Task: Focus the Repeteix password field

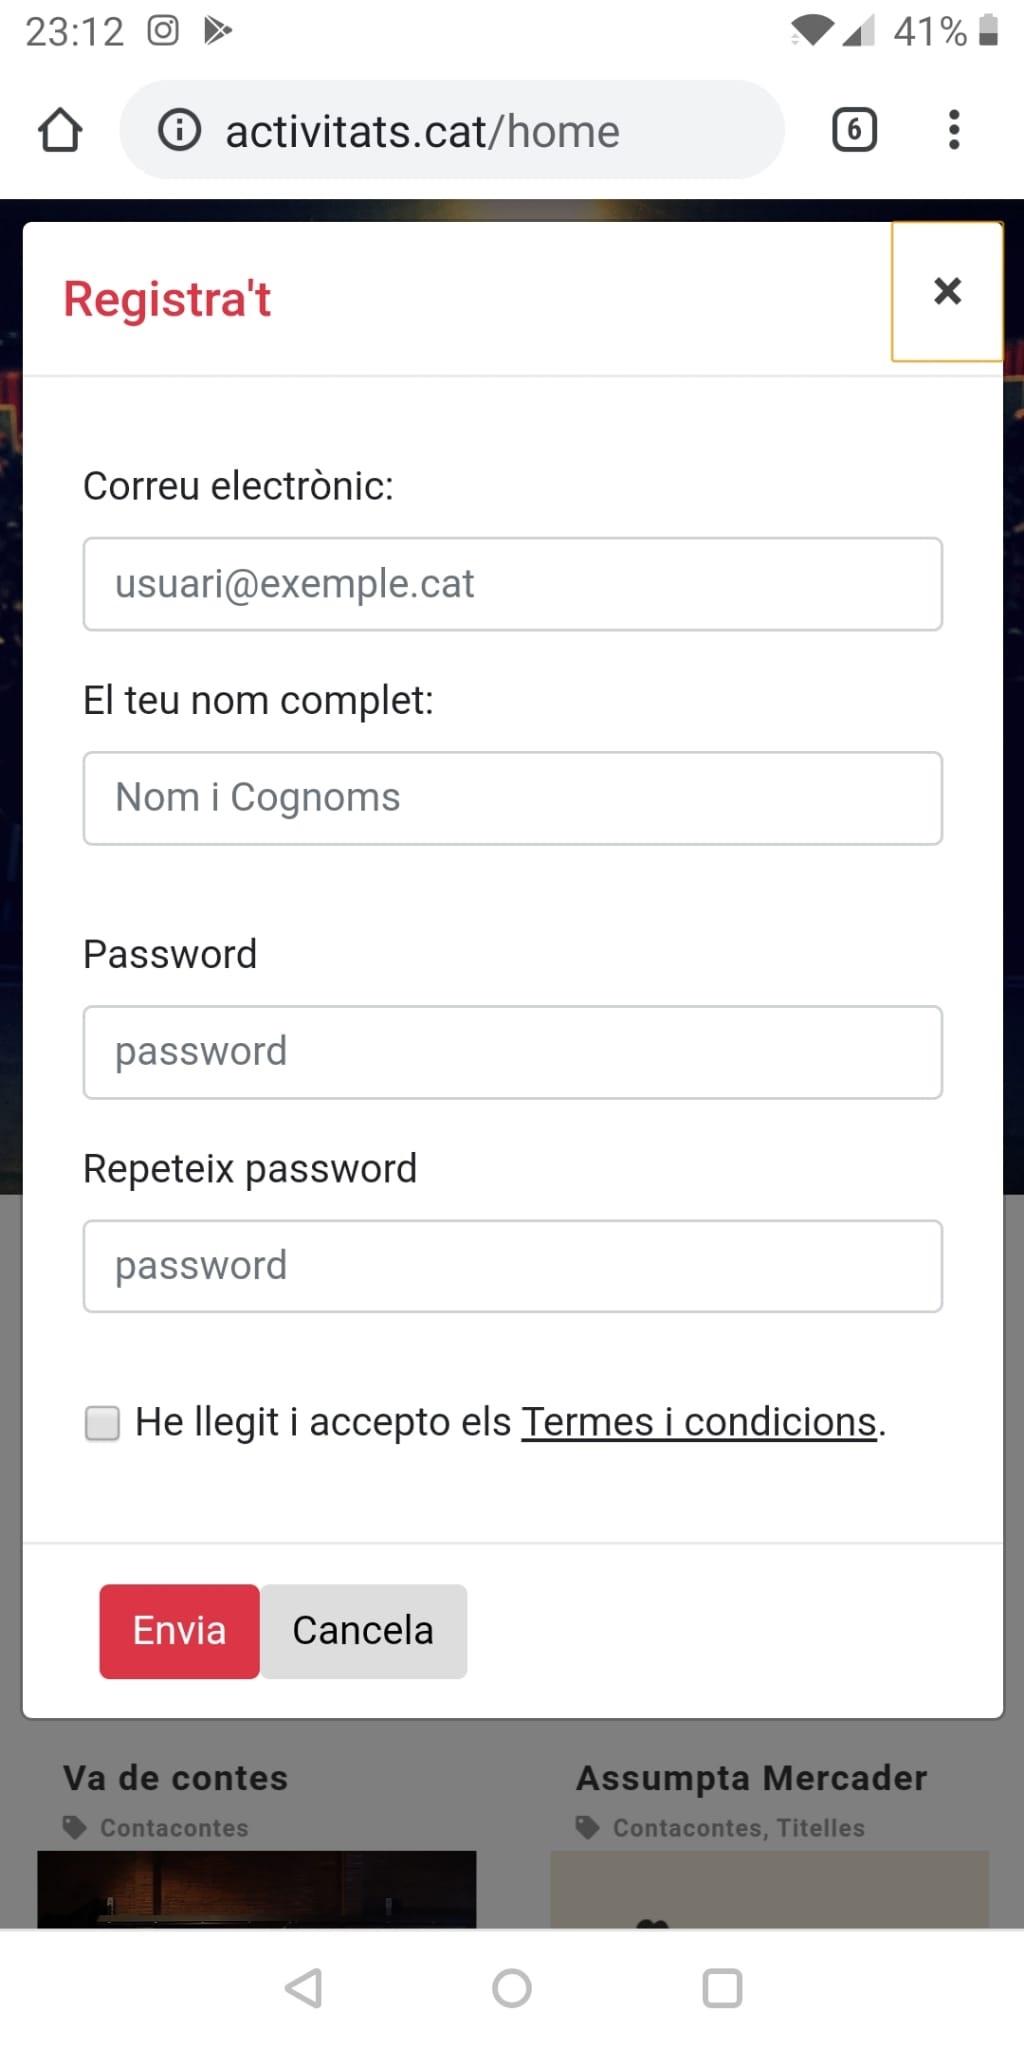Action: tap(512, 1266)
